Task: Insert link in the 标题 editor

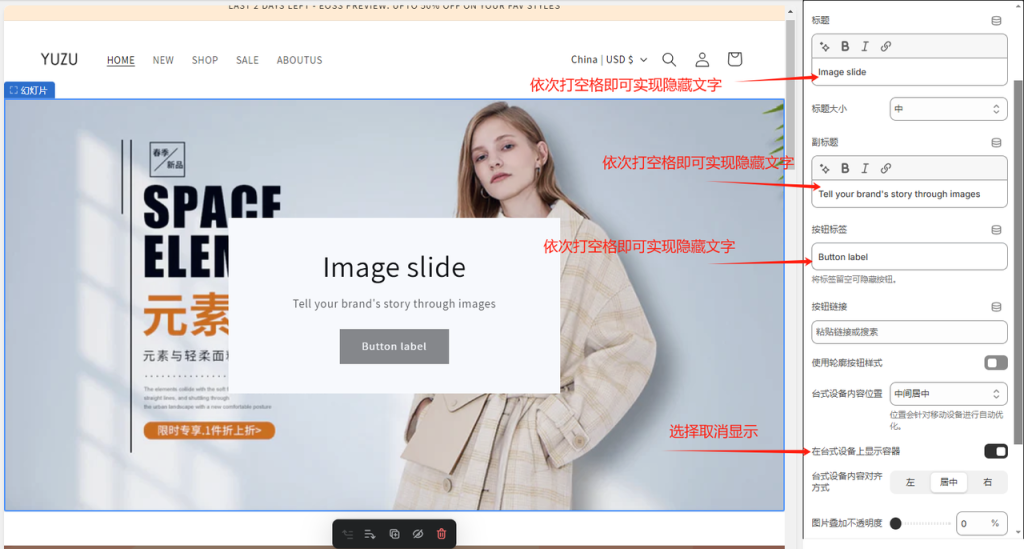Action: [x=886, y=46]
